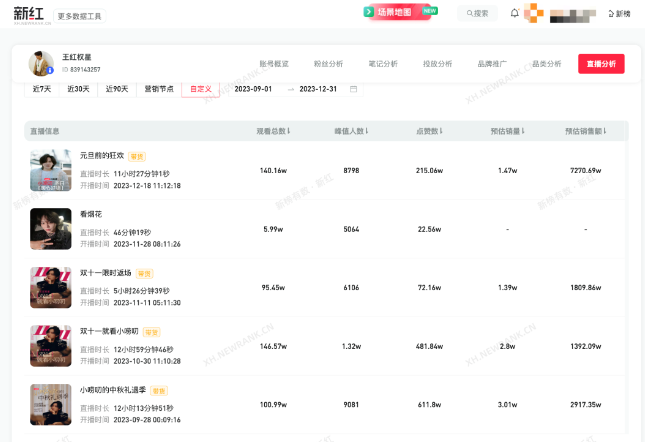Click the search magnifier icon
Image resolution: width=645 pixels, height=442 pixels.
click(x=469, y=14)
